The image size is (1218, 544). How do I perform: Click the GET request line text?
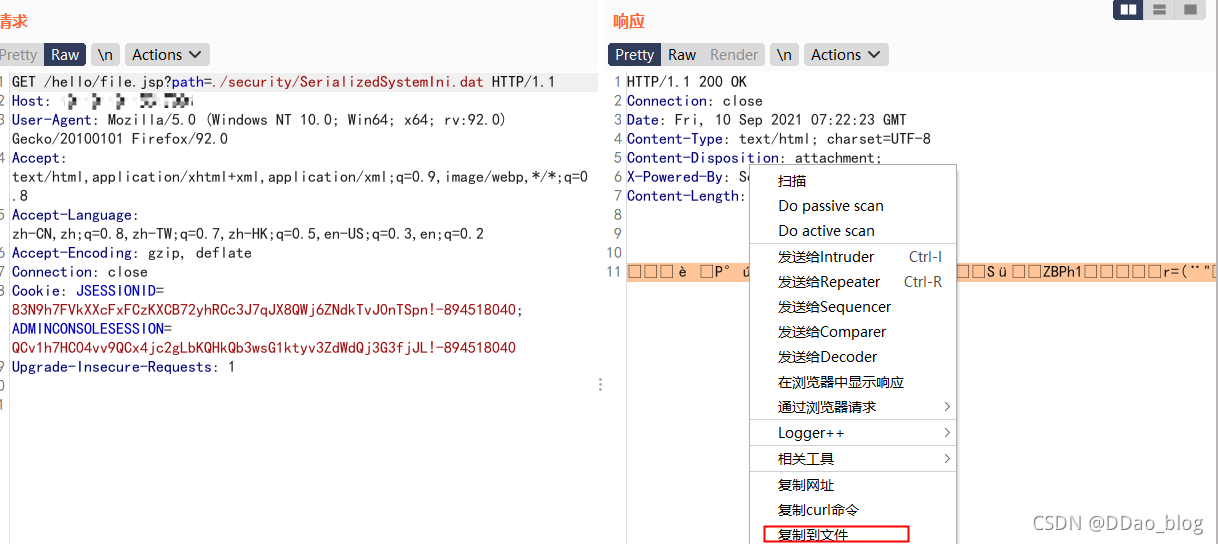(283, 82)
